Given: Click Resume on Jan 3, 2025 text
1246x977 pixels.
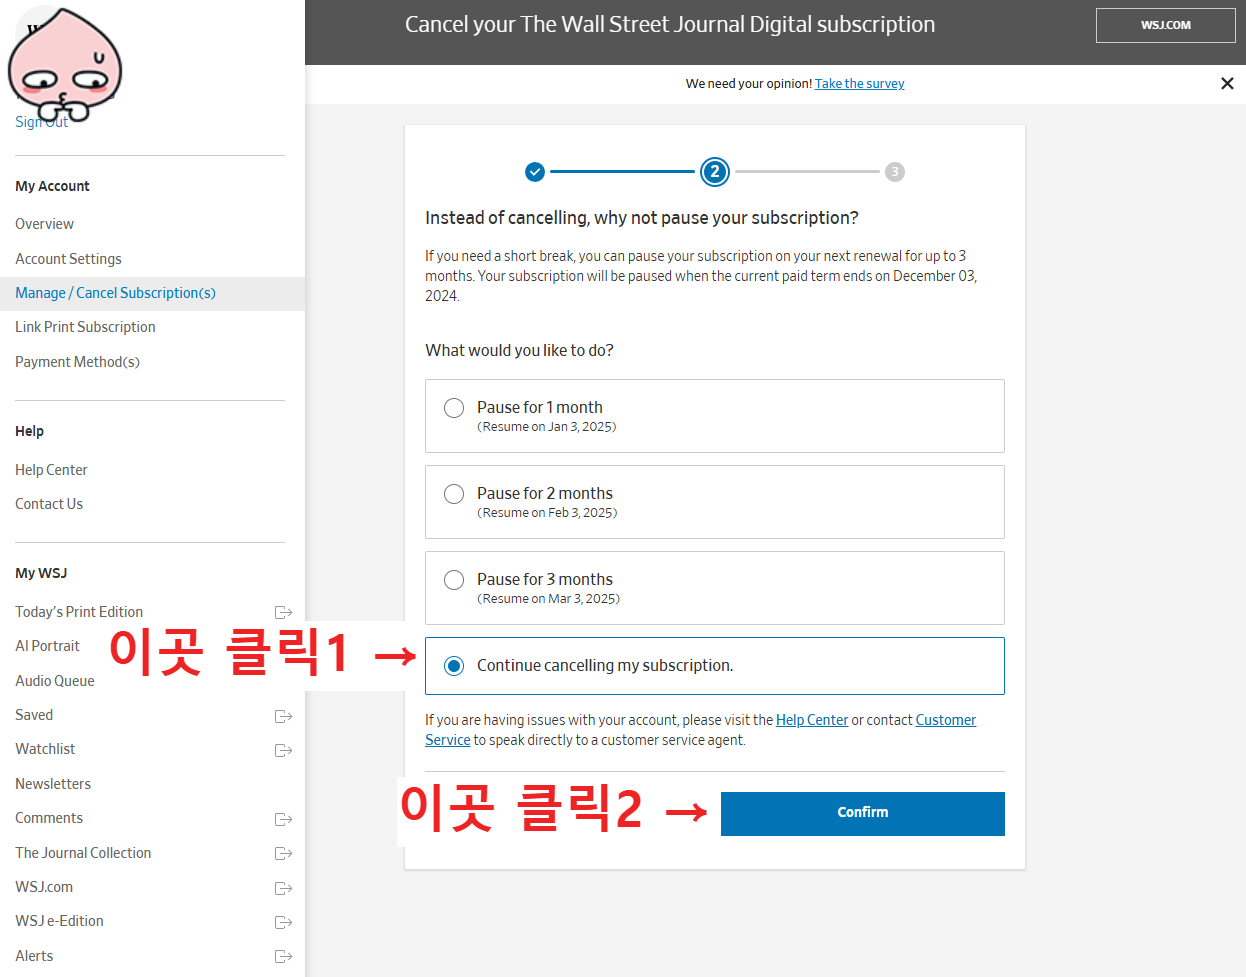Looking at the screenshot, I should tap(547, 427).
